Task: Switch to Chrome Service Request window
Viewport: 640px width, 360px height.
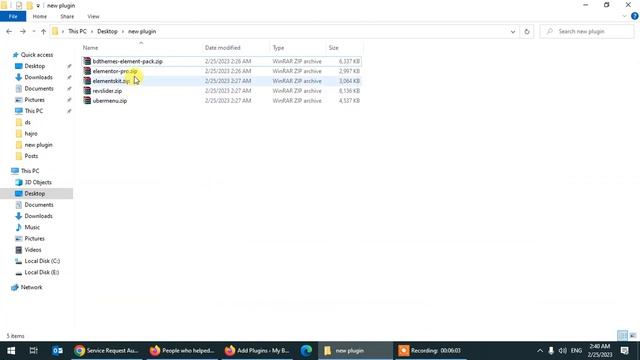Action: click(x=107, y=351)
